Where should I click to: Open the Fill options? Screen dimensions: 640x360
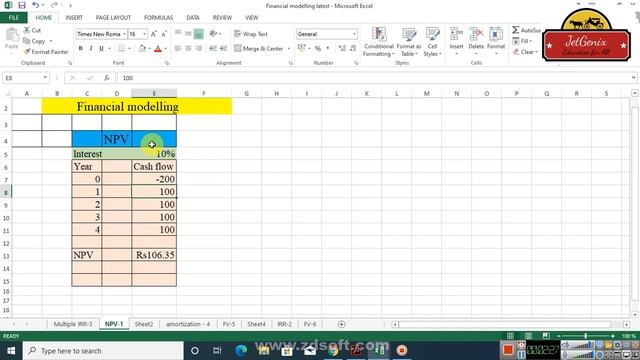522,41
